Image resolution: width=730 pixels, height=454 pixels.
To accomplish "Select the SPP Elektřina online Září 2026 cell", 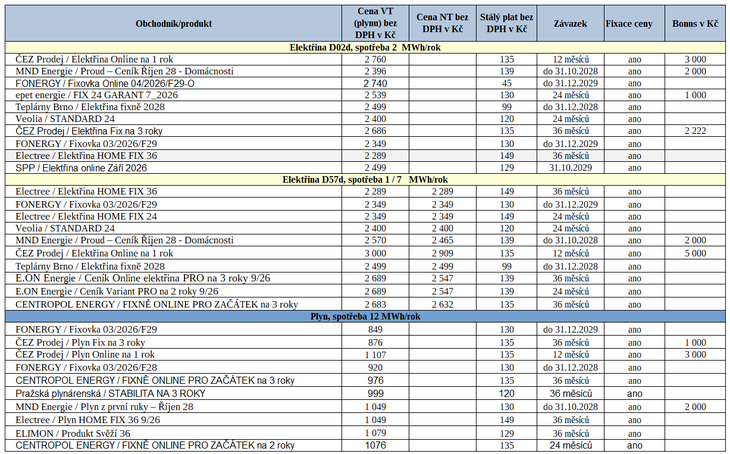I will [174, 168].
